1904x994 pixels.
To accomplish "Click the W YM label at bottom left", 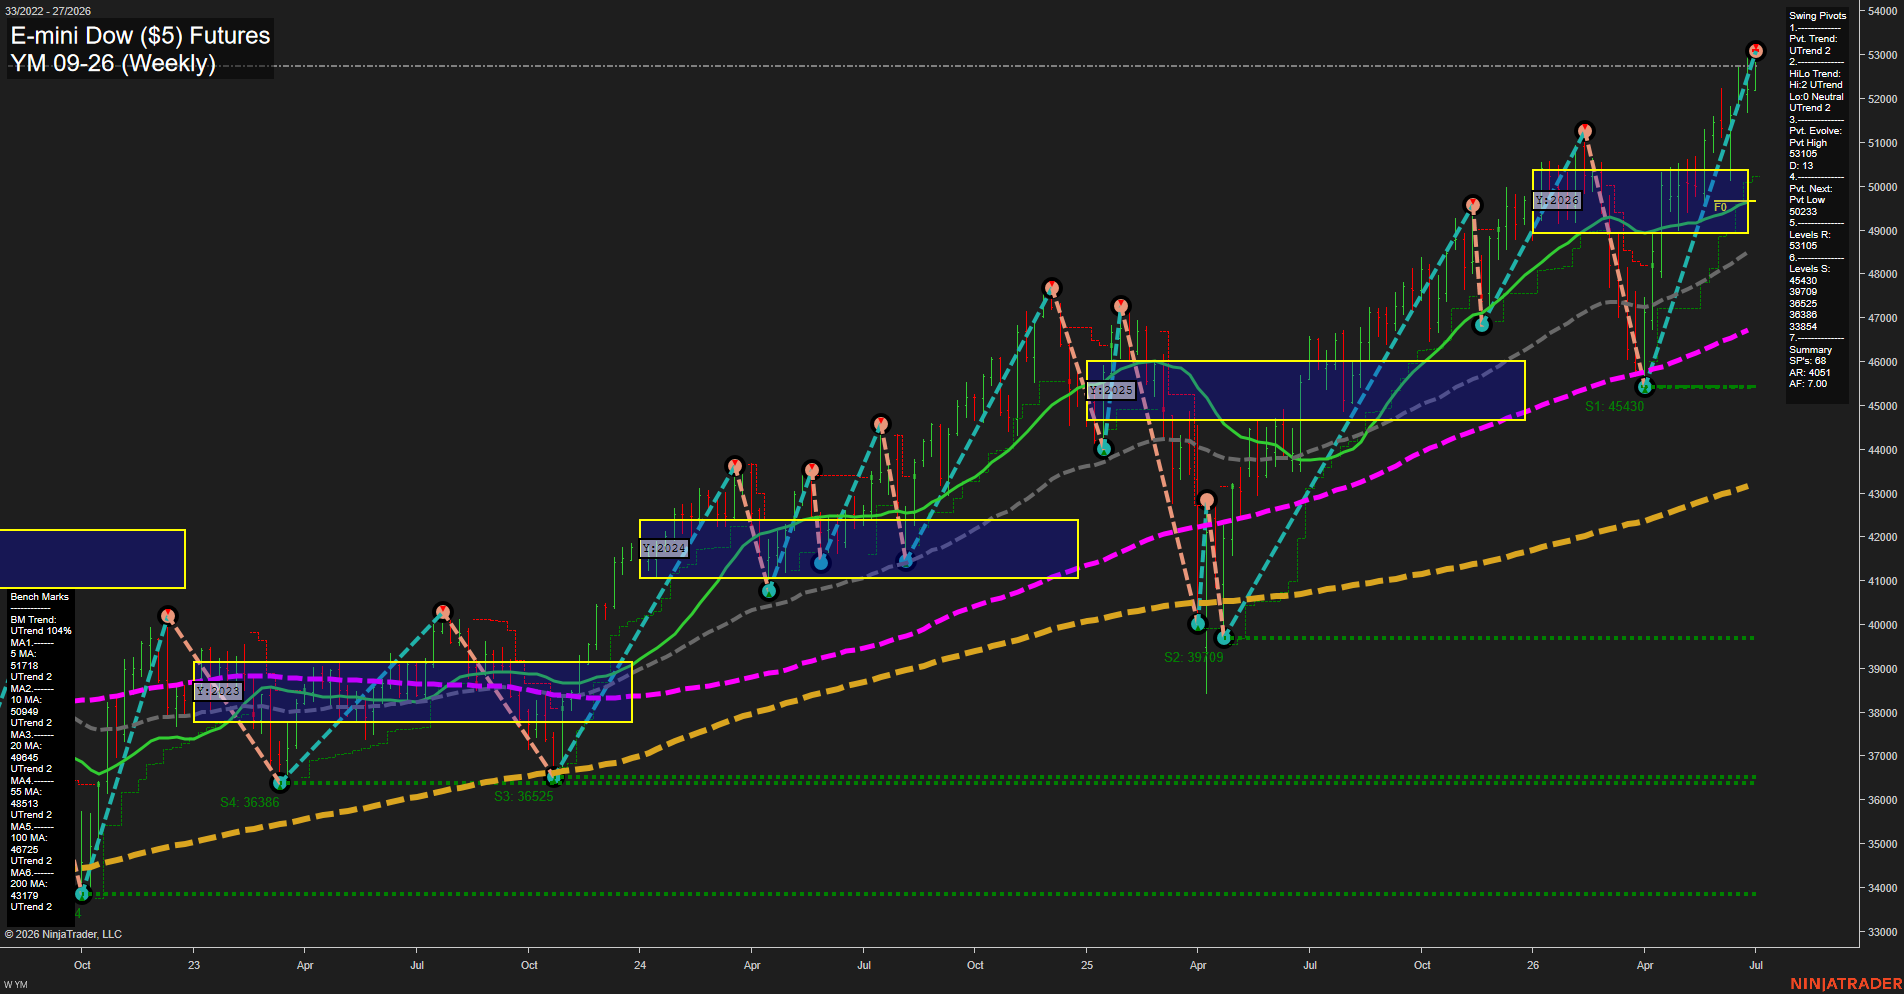I will coord(16,985).
